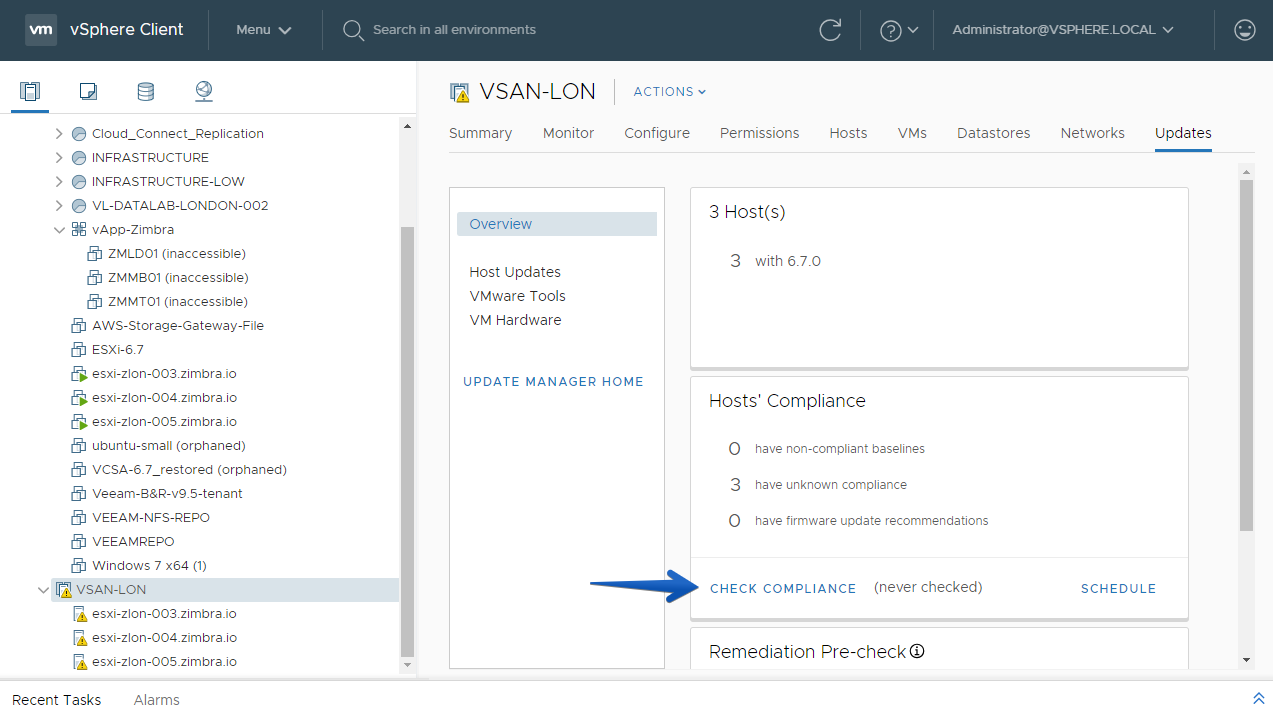
Task: Switch to the Networks tab
Action: click(1092, 133)
